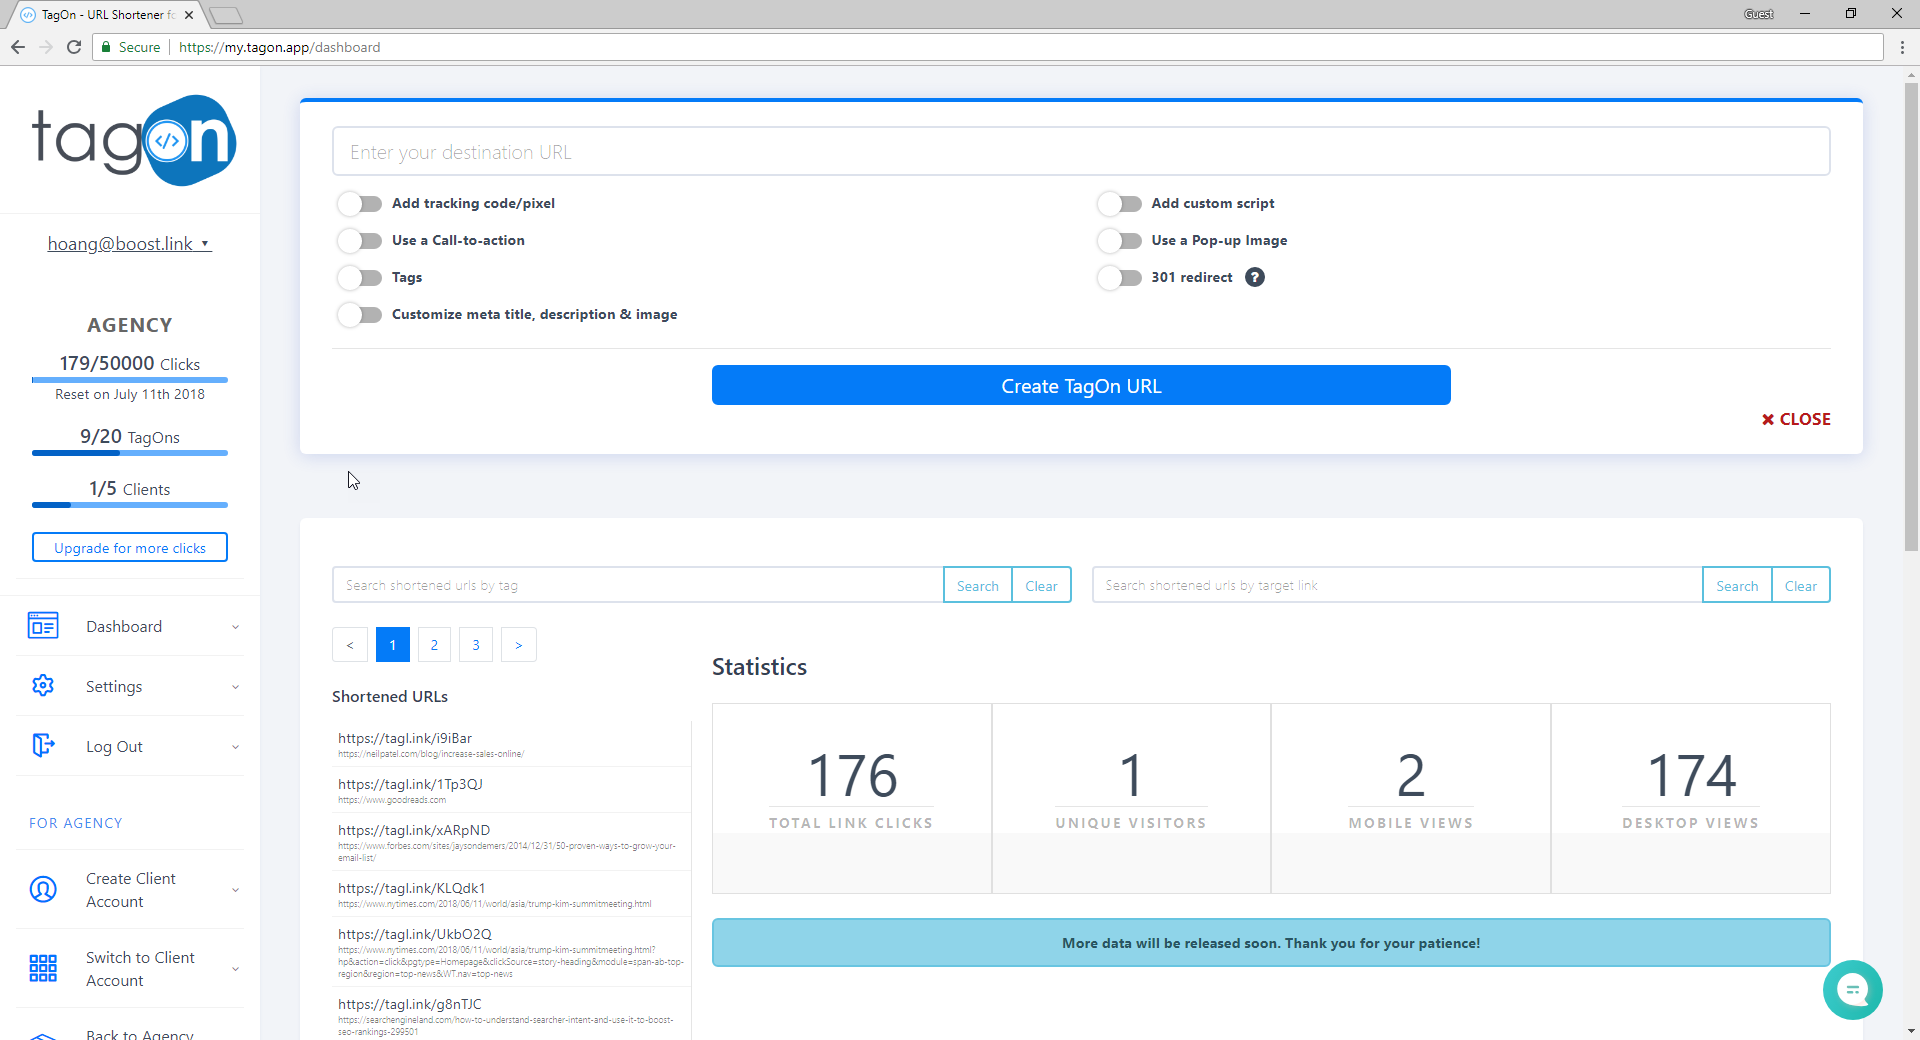
Task: Enable Add custom script switch
Action: (1119, 204)
